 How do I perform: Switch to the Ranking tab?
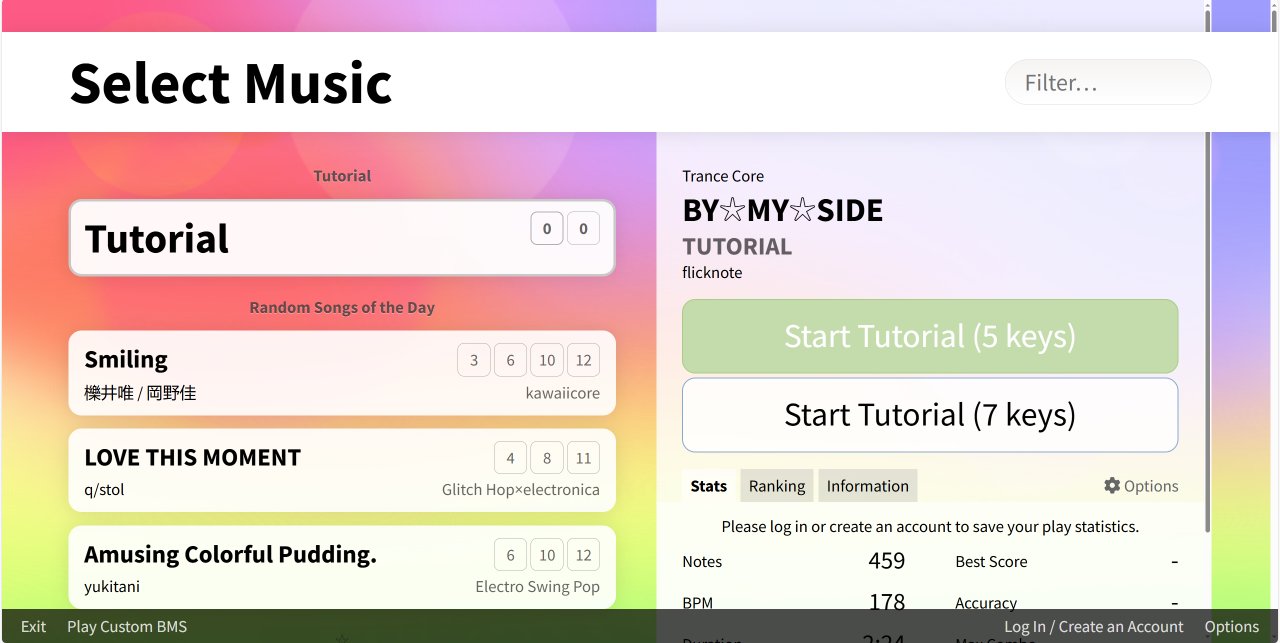tap(777, 486)
